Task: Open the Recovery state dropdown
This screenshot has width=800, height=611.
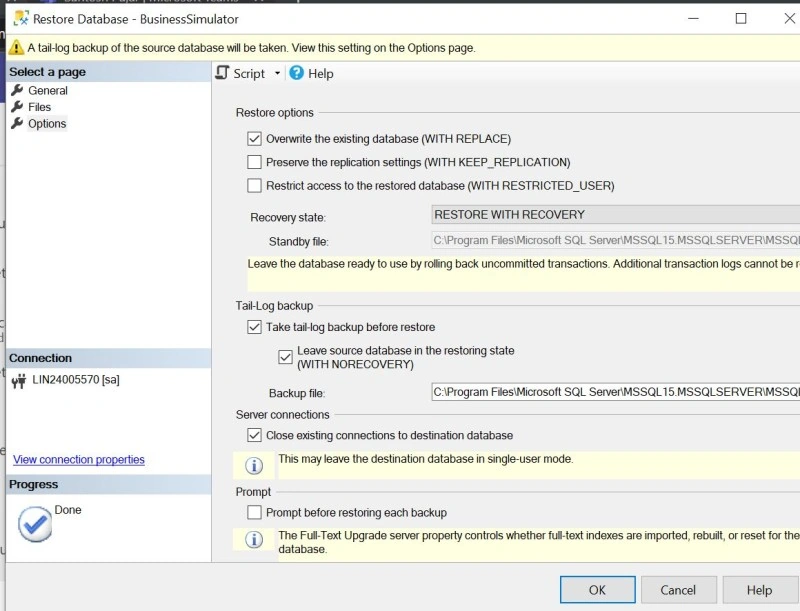Action: tap(615, 215)
